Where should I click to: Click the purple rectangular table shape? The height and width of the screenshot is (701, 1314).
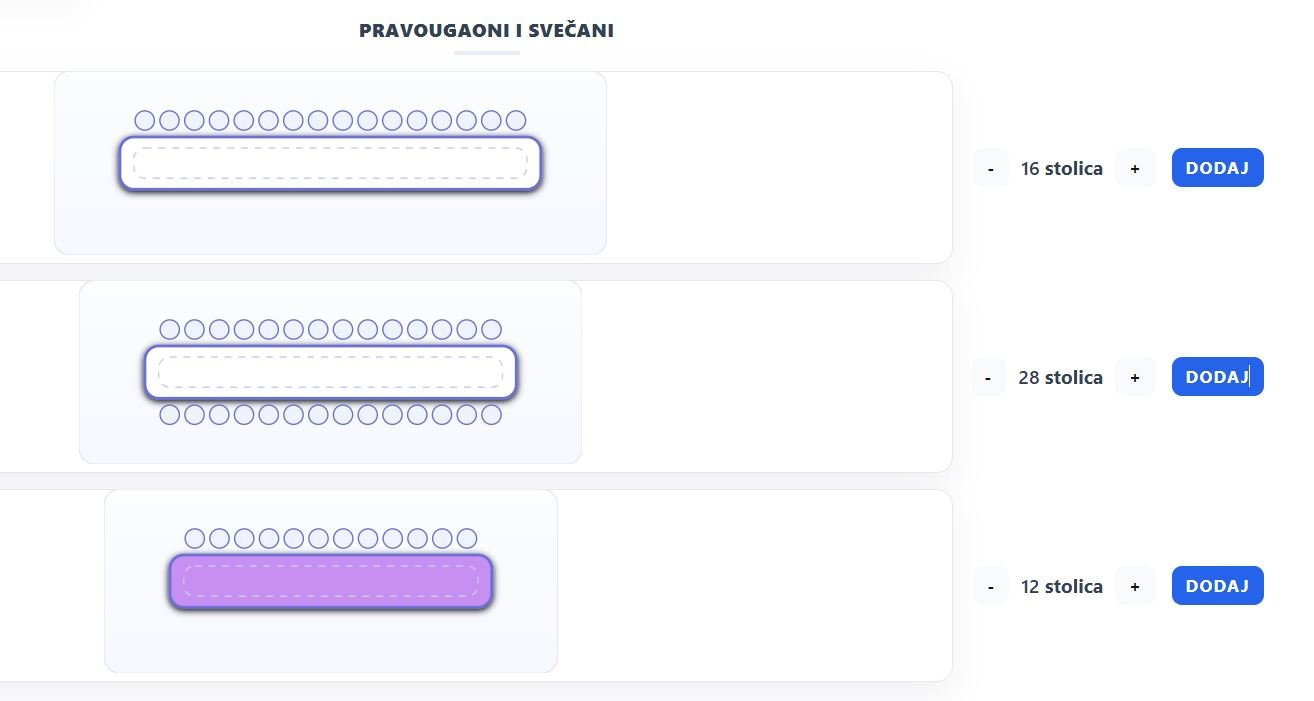(330, 581)
